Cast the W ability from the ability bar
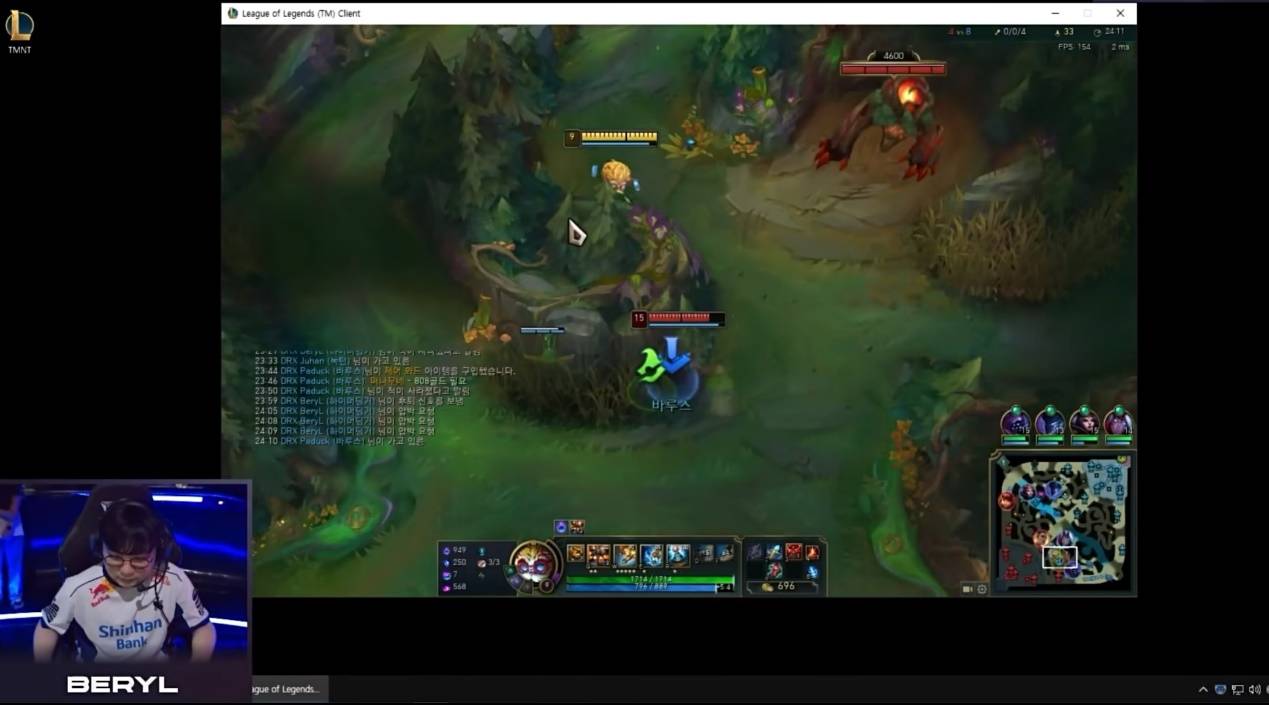The height and width of the screenshot is (705, 1269). point(625,555)
